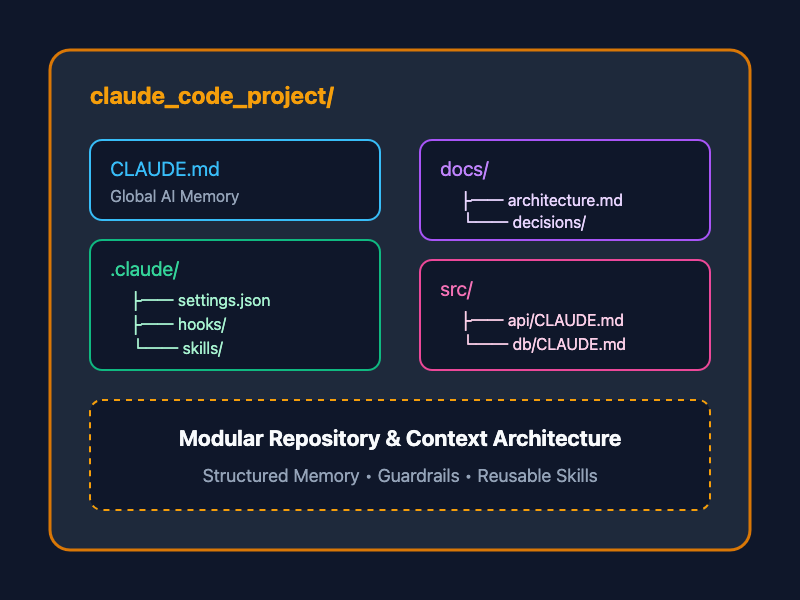This screenshot has width=800, height=600.
Task: Click Modular Repository & Context Architecture heading
Action: [400, 439]
